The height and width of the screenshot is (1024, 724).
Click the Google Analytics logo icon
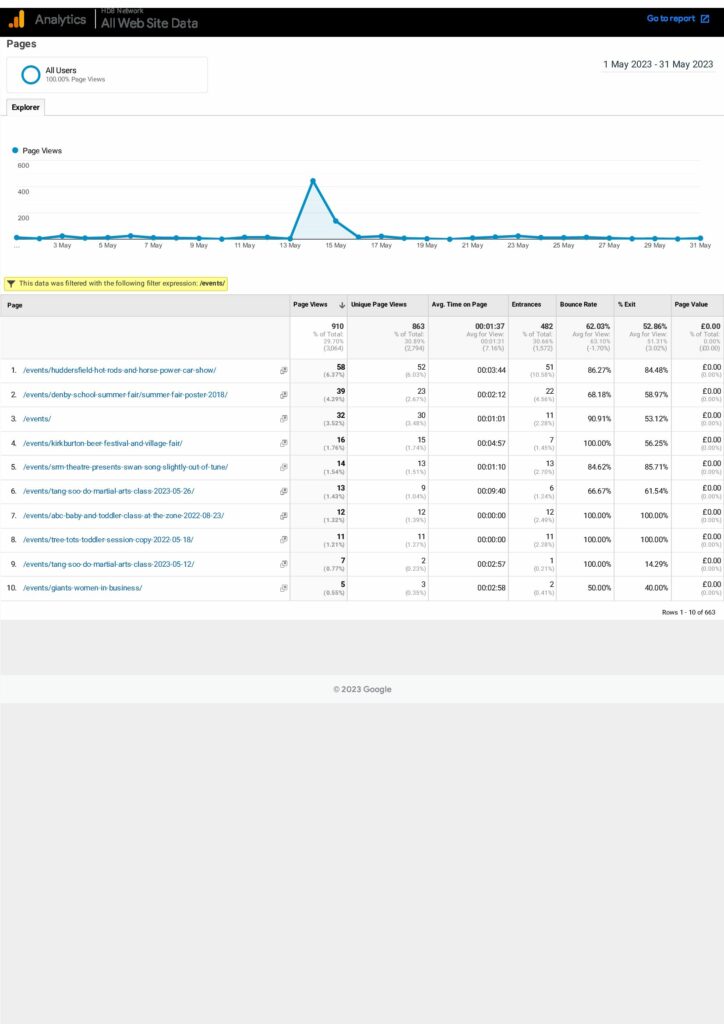click(16, 19)
